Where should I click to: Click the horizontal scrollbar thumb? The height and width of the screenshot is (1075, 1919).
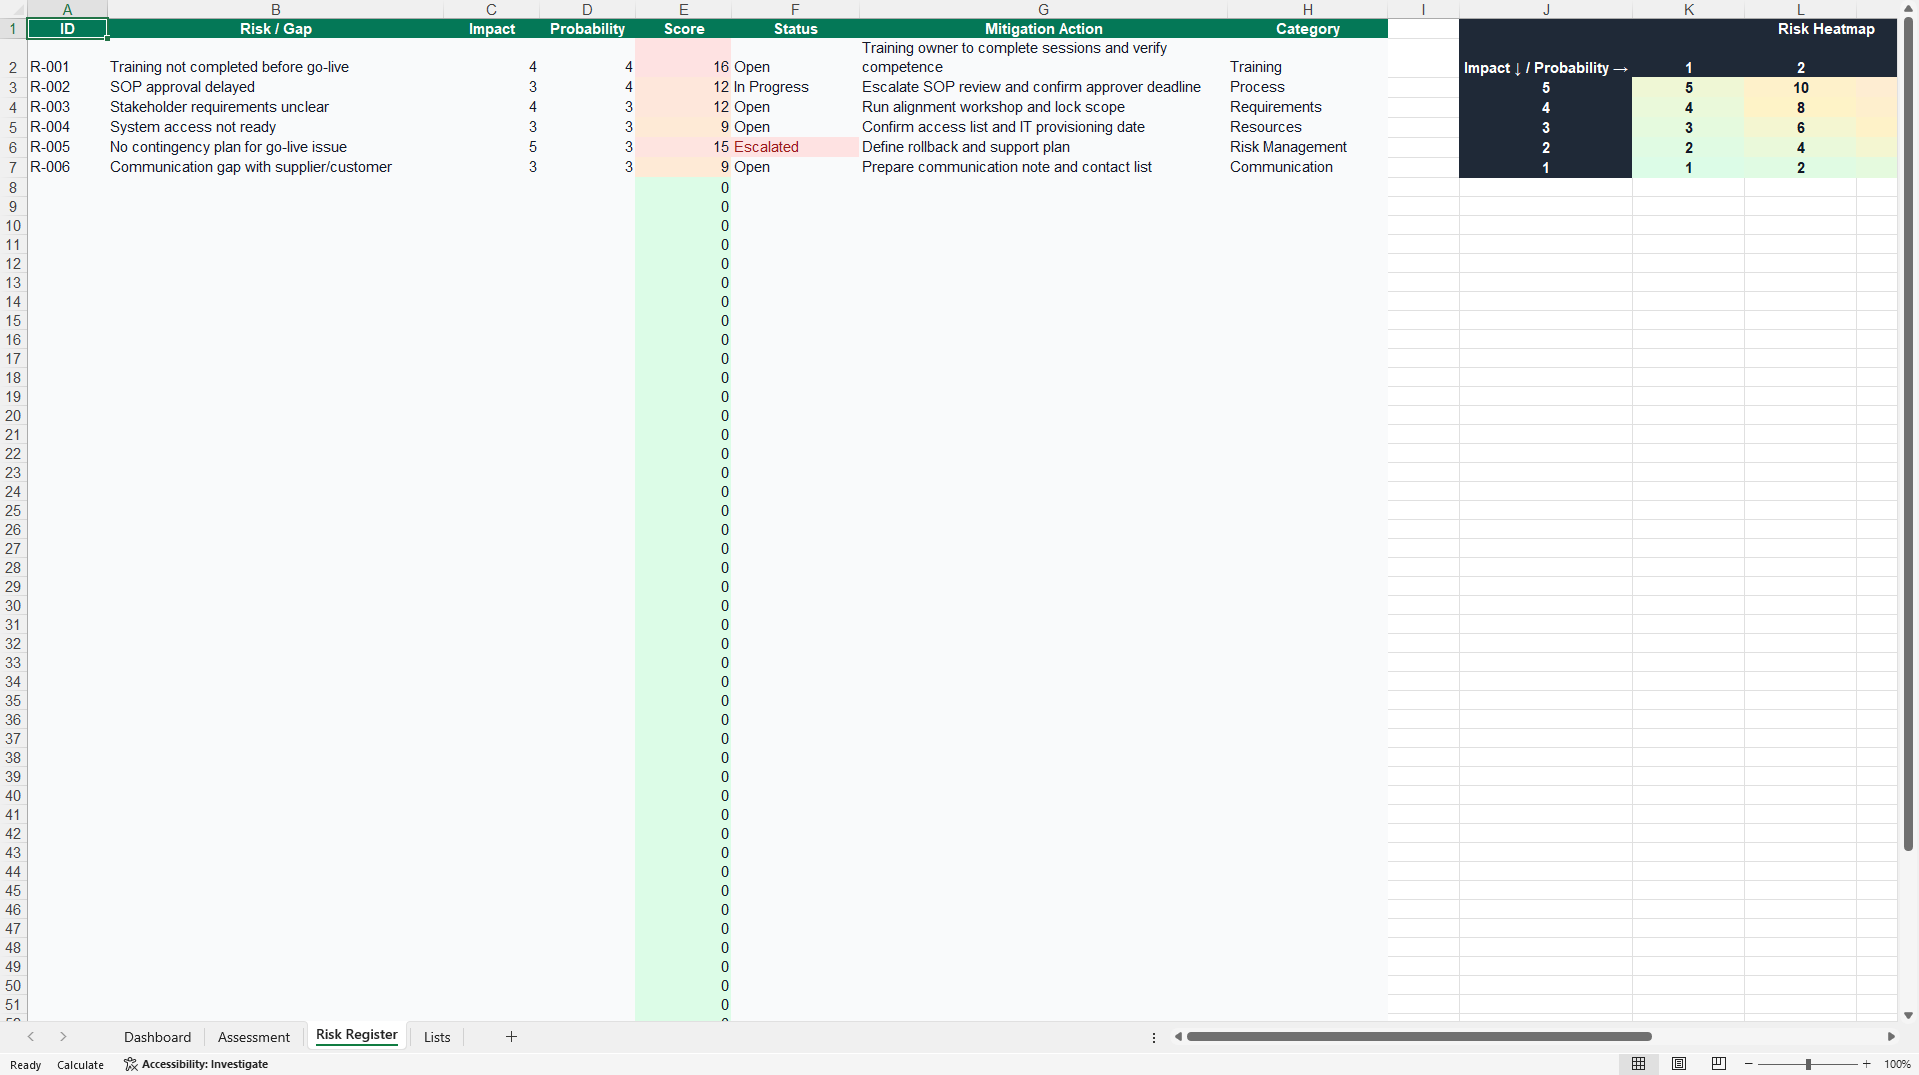click(1418, 1037)
